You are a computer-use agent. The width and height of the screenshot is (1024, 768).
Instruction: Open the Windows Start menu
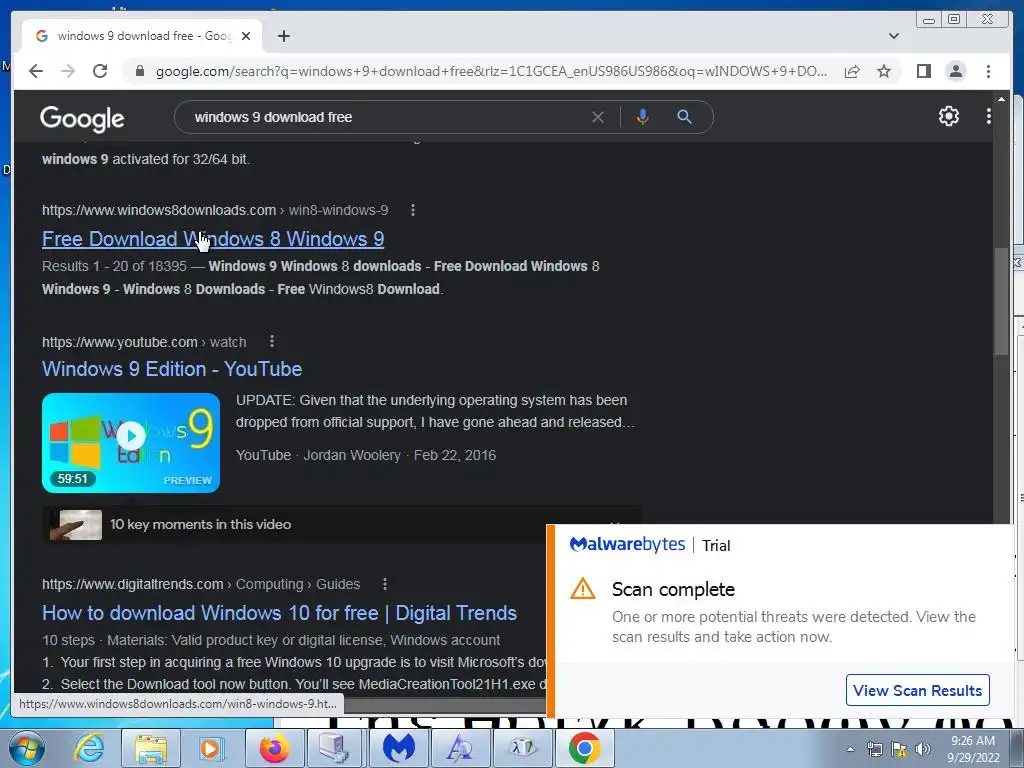tap(25, 748)
